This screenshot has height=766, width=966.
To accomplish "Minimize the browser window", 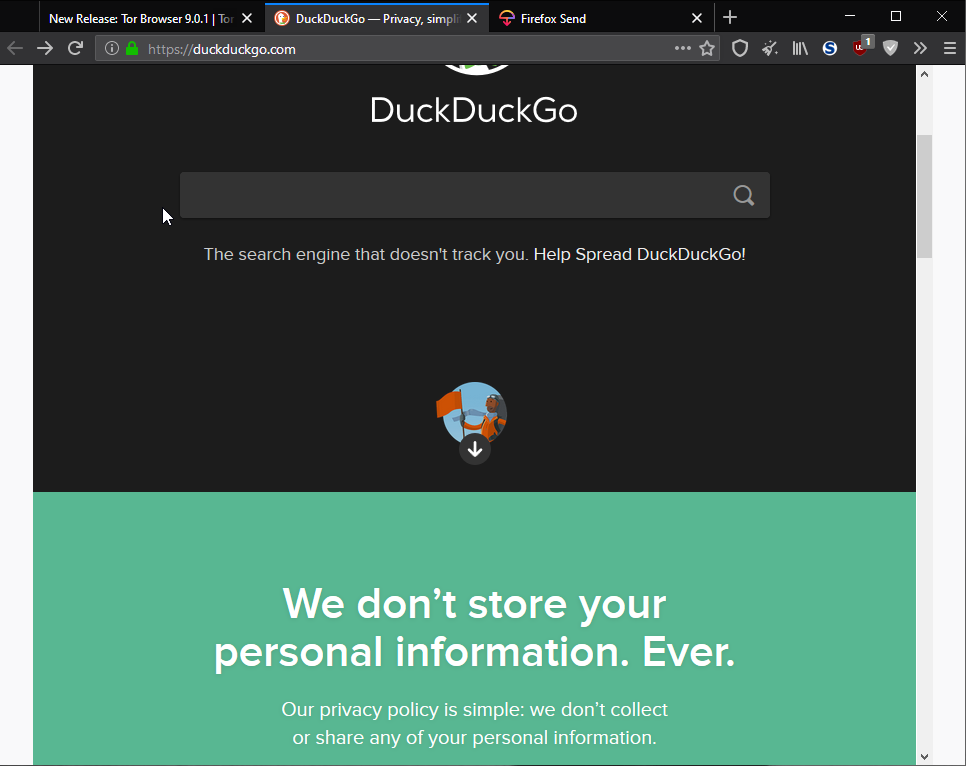I will pos(850,17).
